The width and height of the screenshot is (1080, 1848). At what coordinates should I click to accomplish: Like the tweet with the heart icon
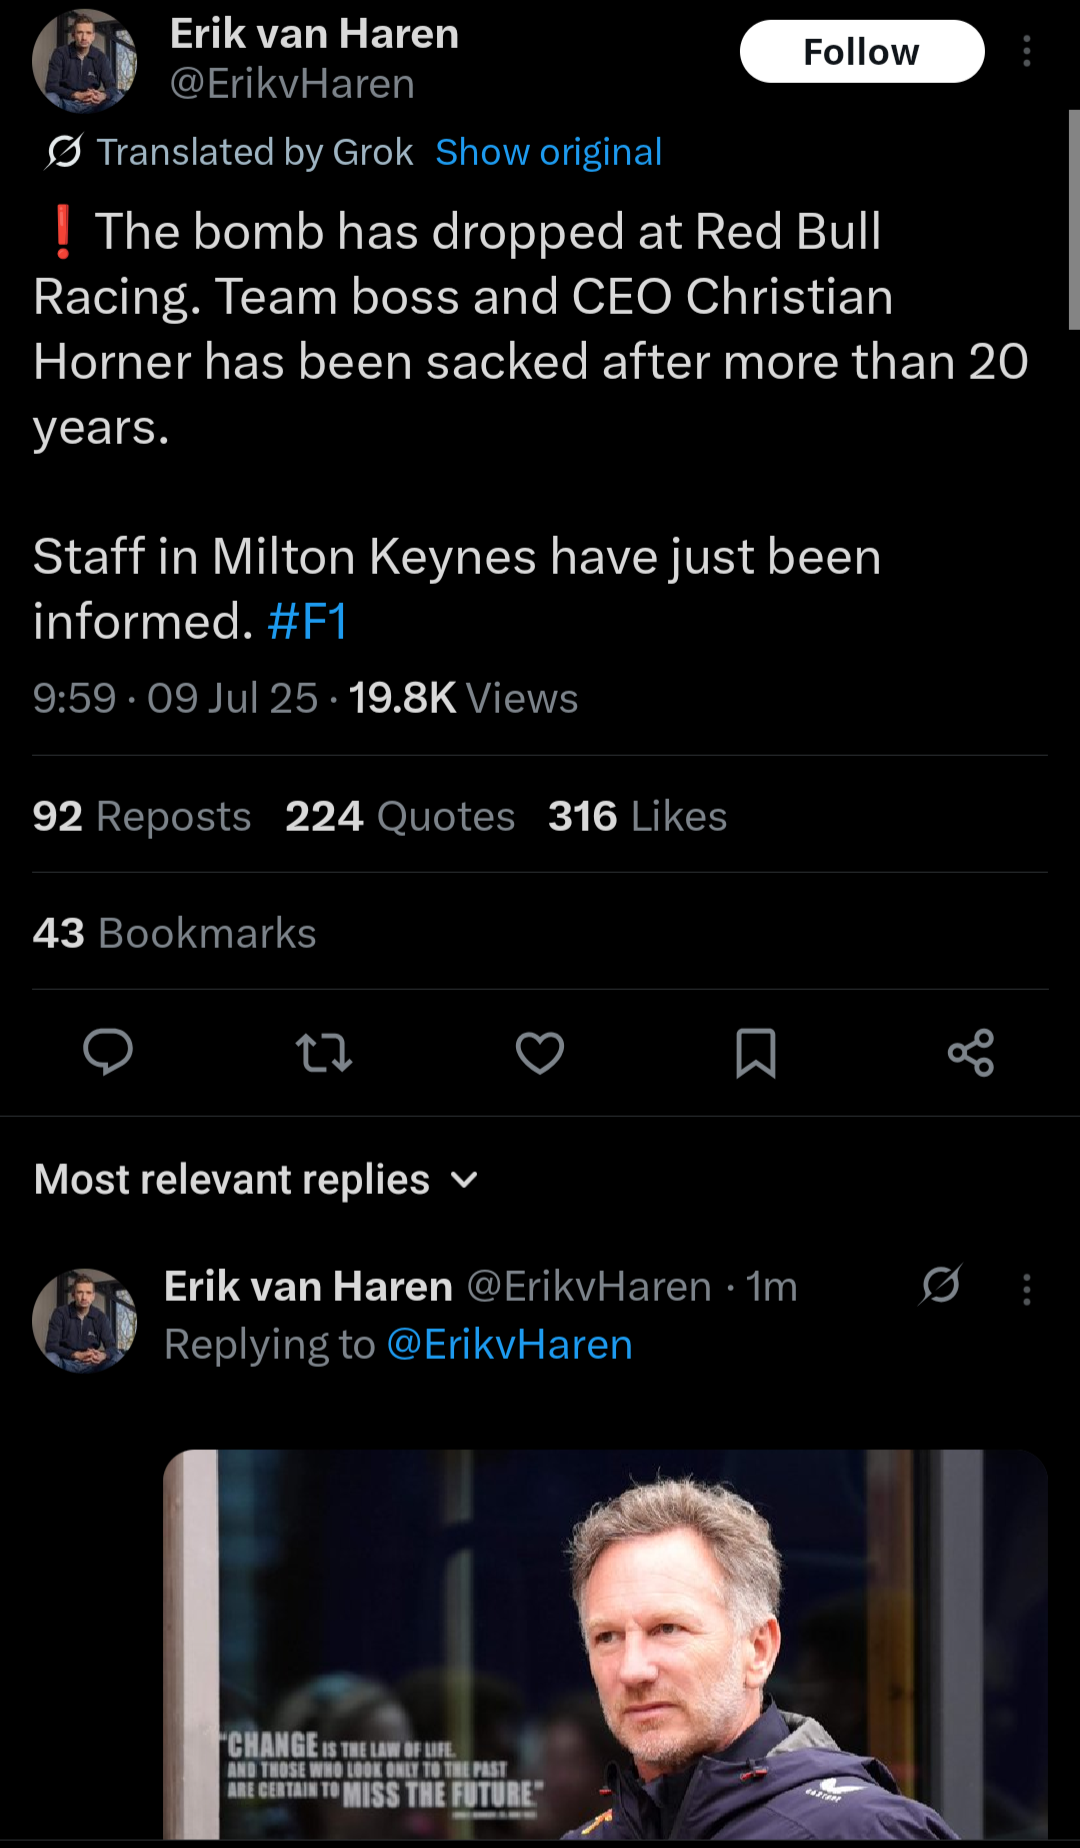point(540,1053)
